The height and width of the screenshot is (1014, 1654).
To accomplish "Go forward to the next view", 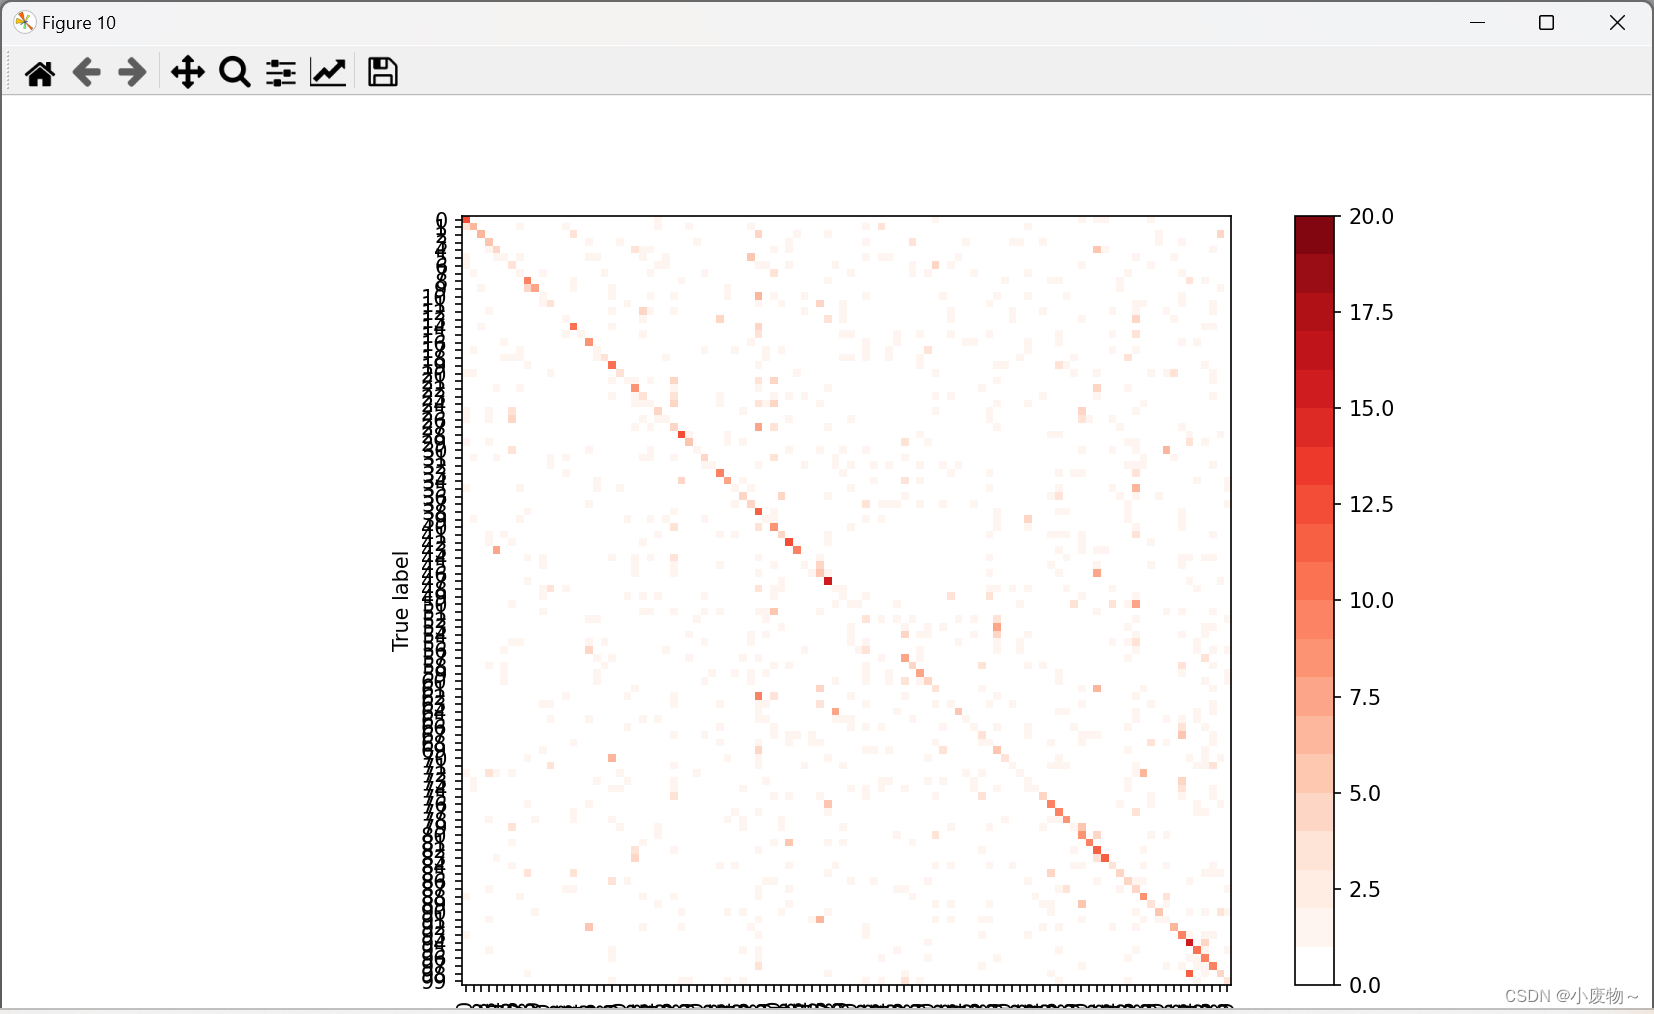I will (132, 73).
